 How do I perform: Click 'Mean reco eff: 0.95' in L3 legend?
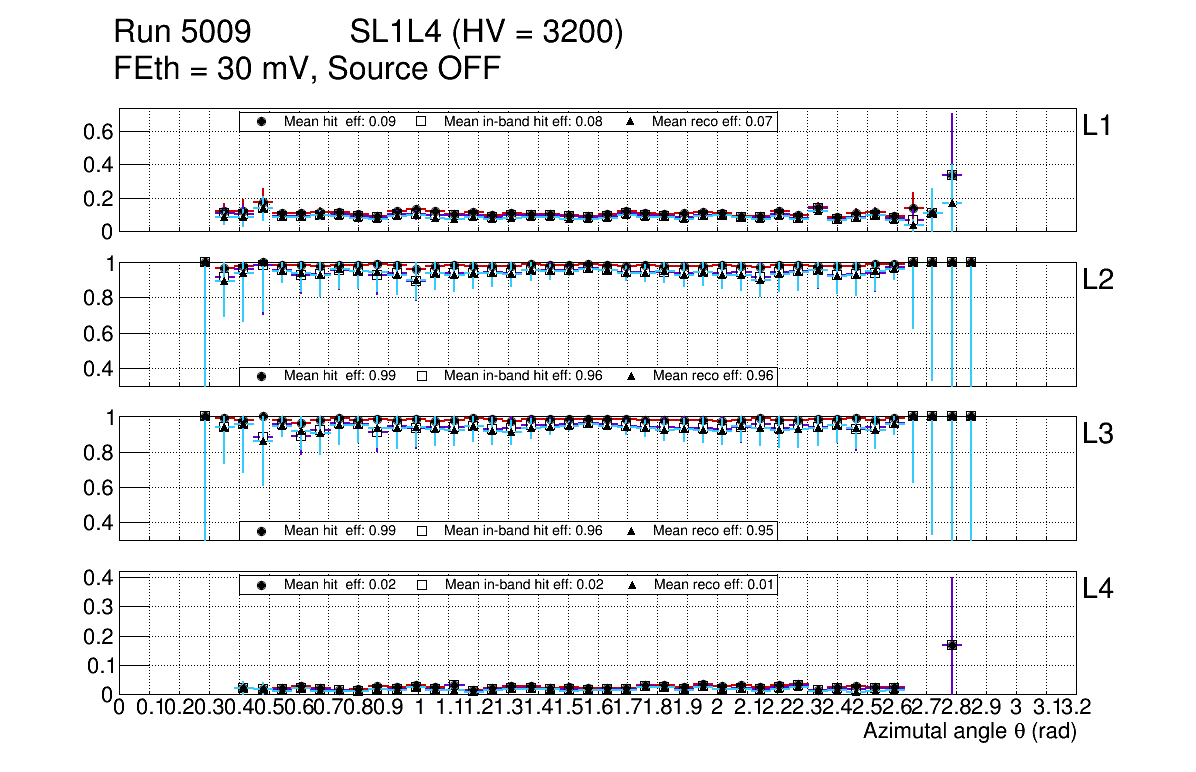(x=713, y=530)
